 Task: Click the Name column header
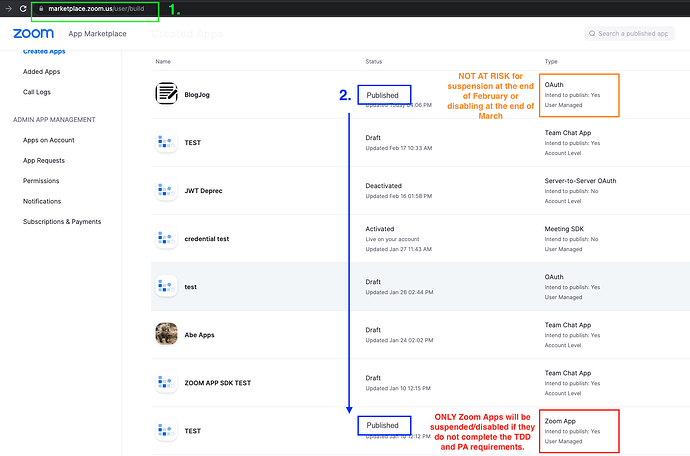pos(163,62)
